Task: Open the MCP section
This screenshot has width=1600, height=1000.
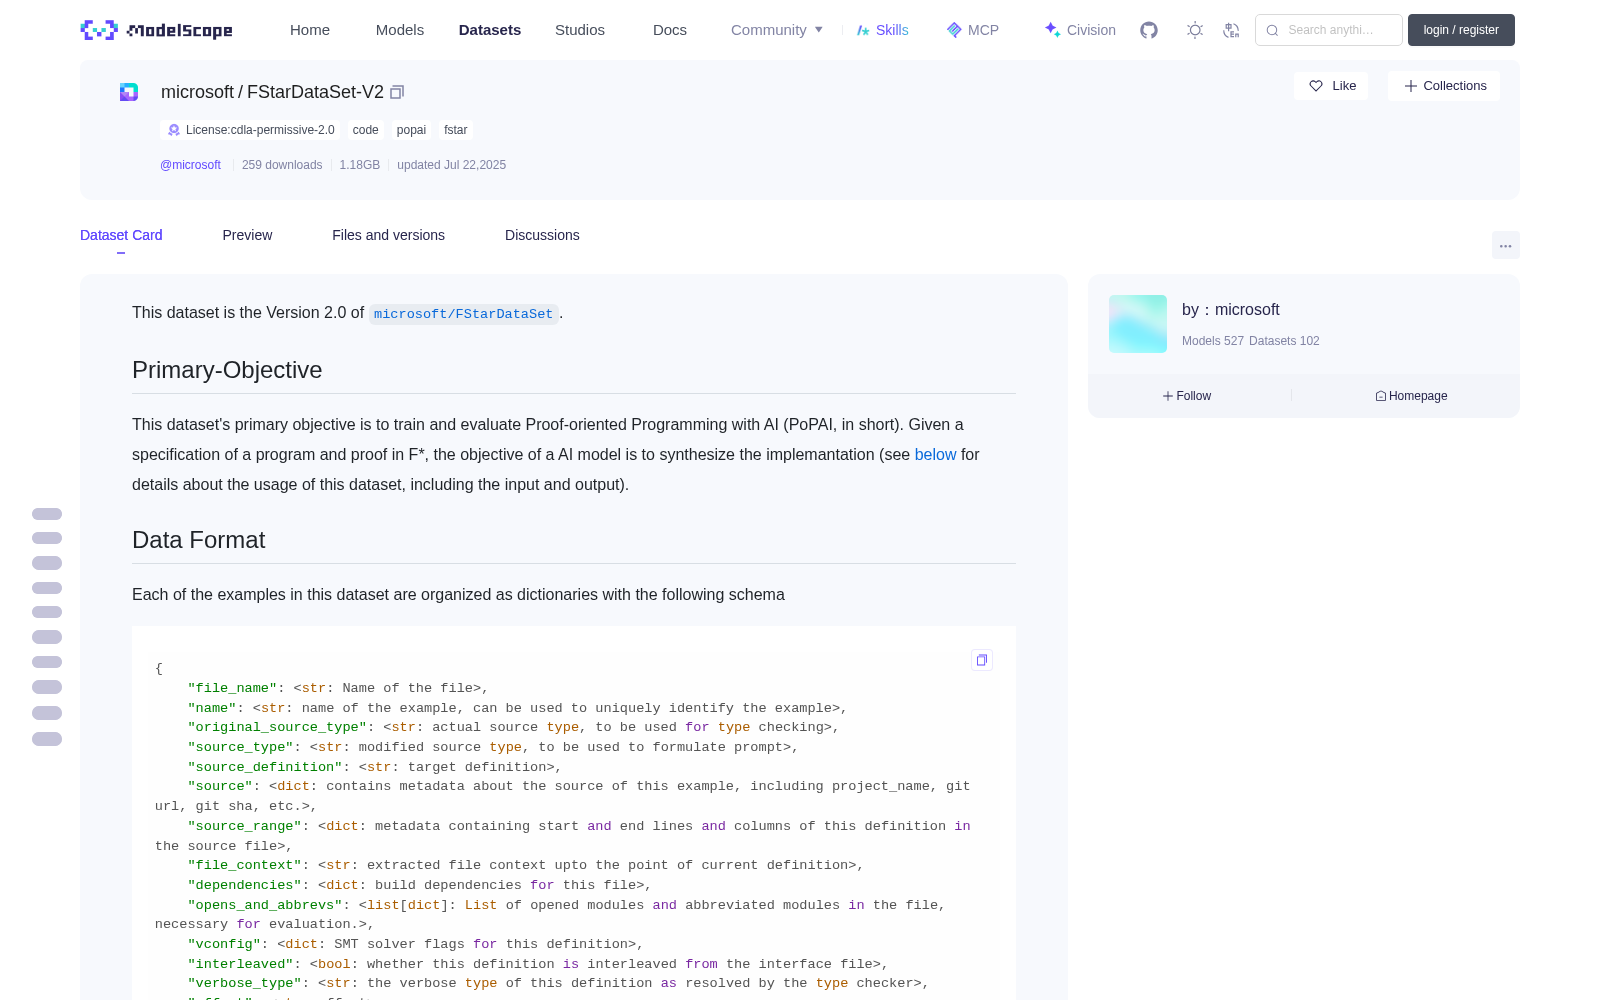Action: tap(973, 30)
